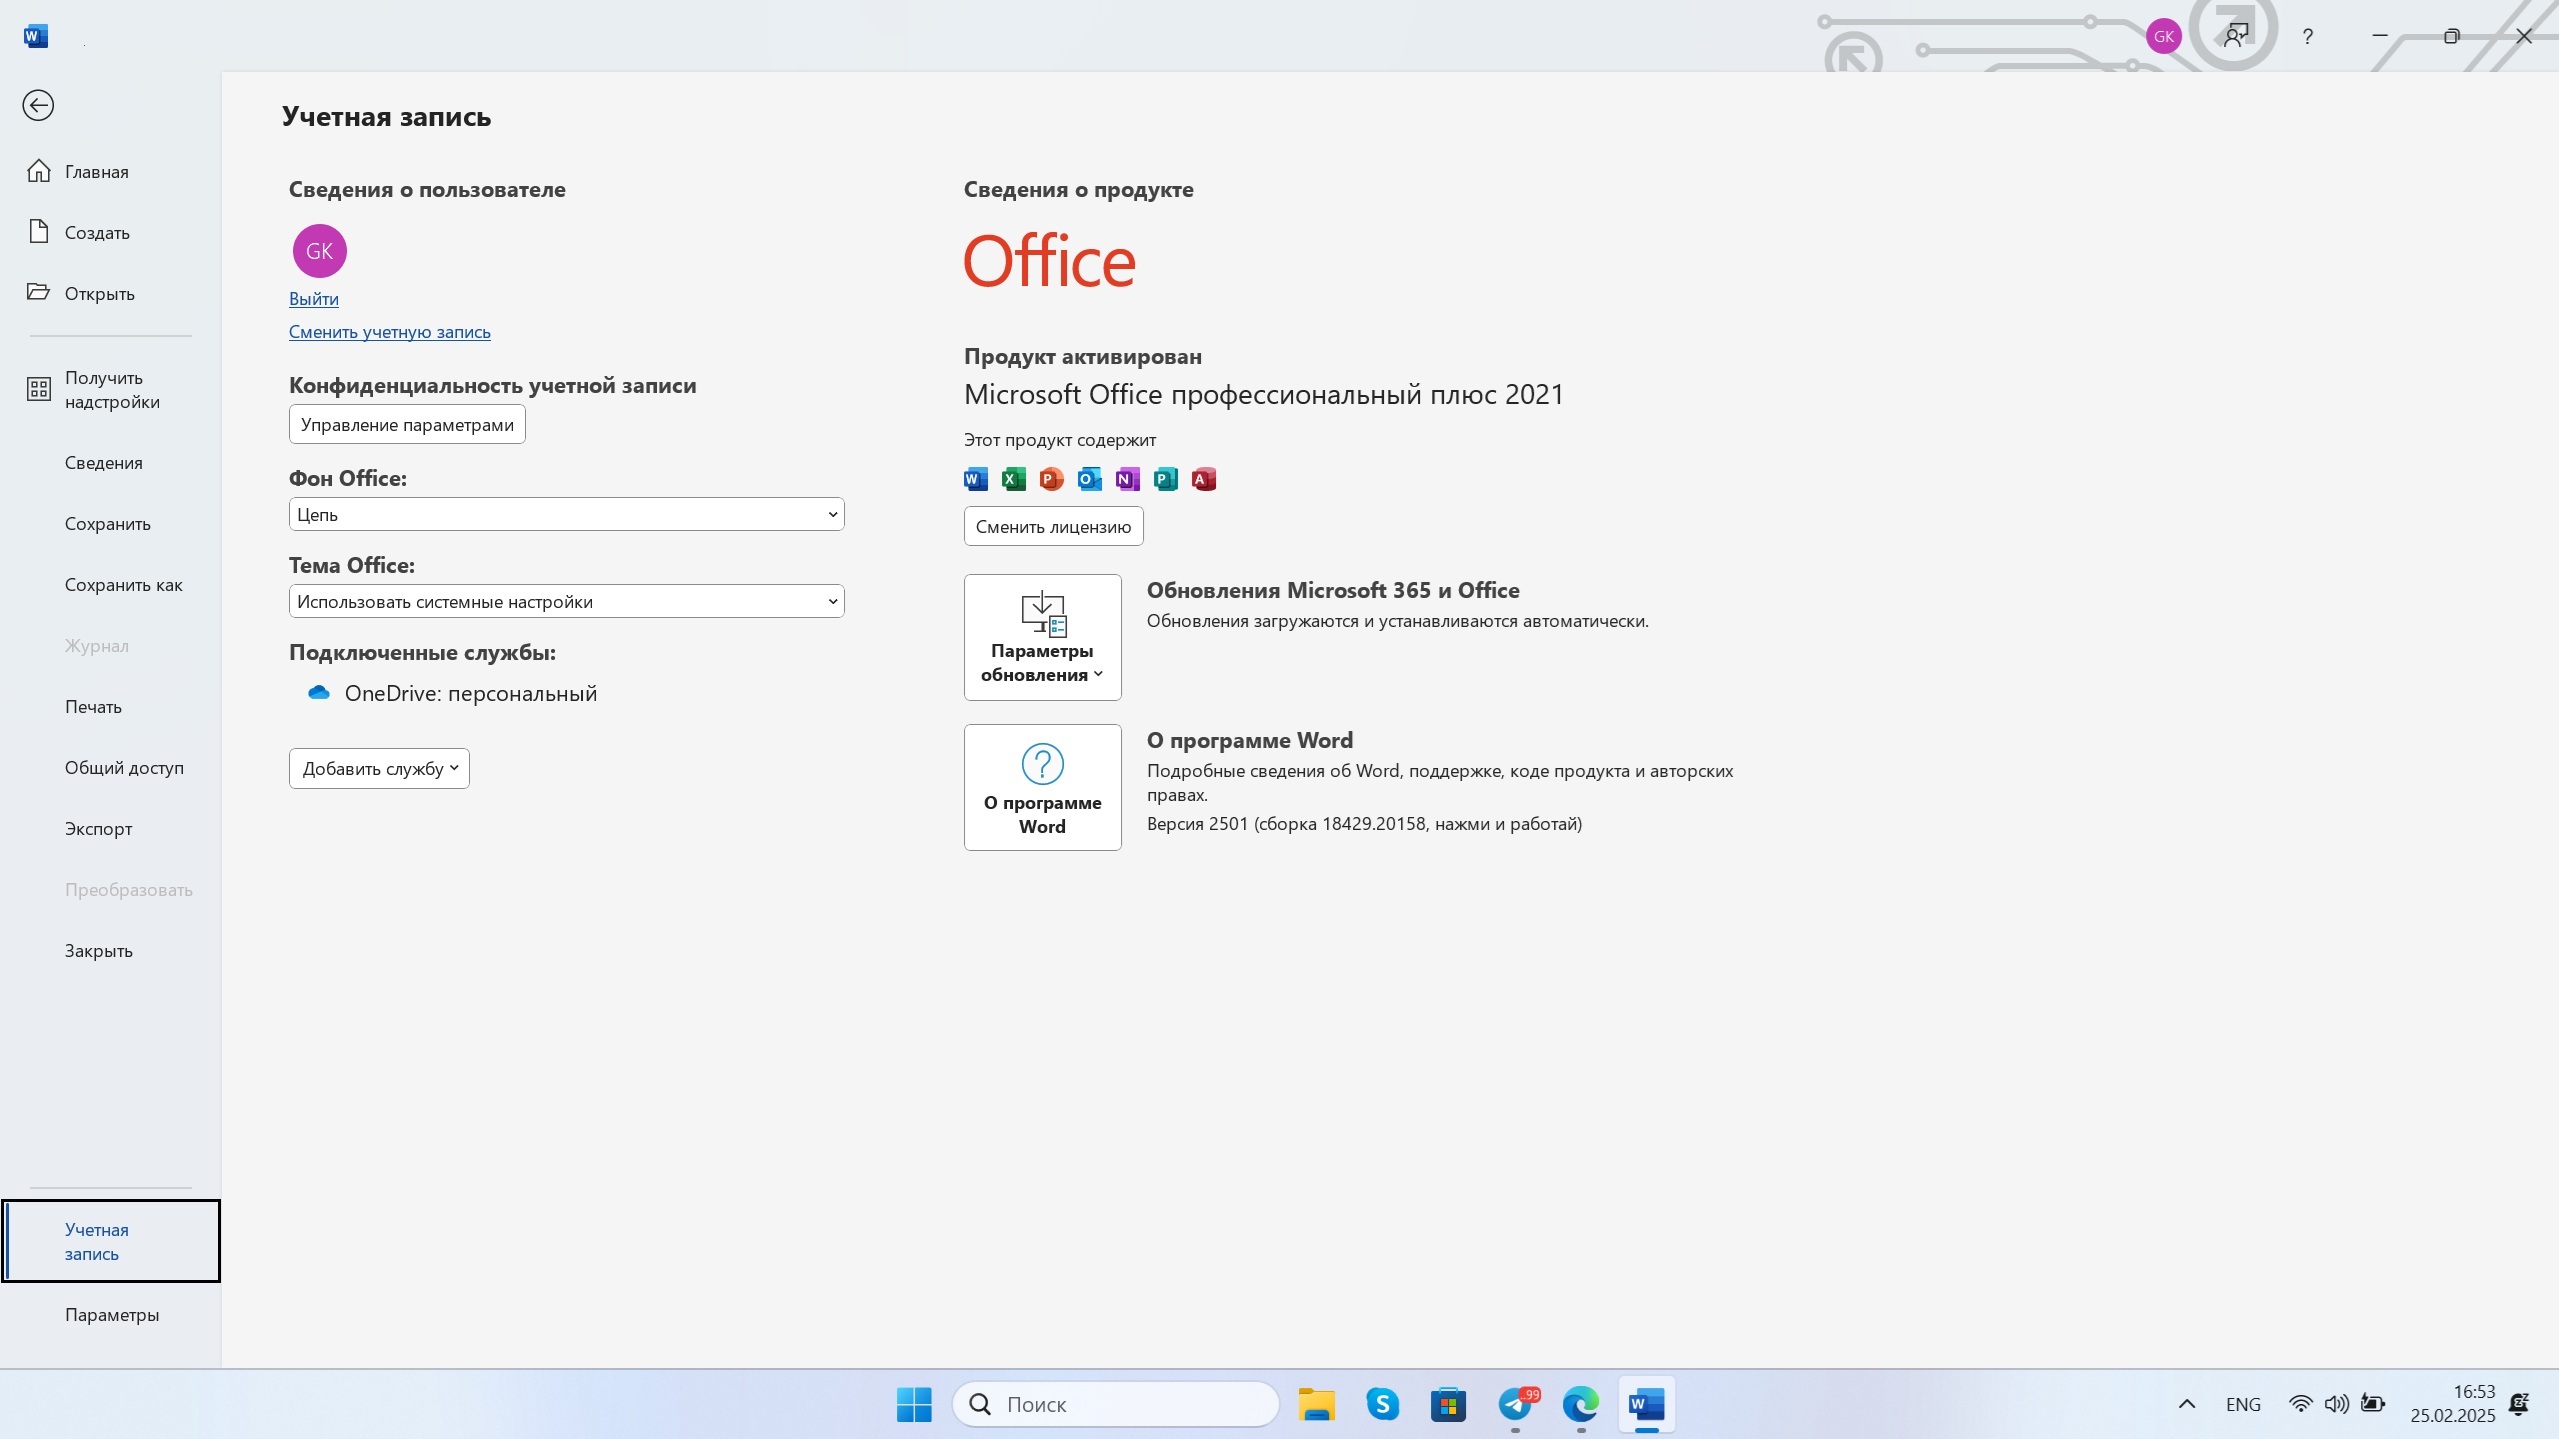Click the OneDrive personal cloud icon
This screenshot has height=1439, width=2559.
(x=319, y=693)
